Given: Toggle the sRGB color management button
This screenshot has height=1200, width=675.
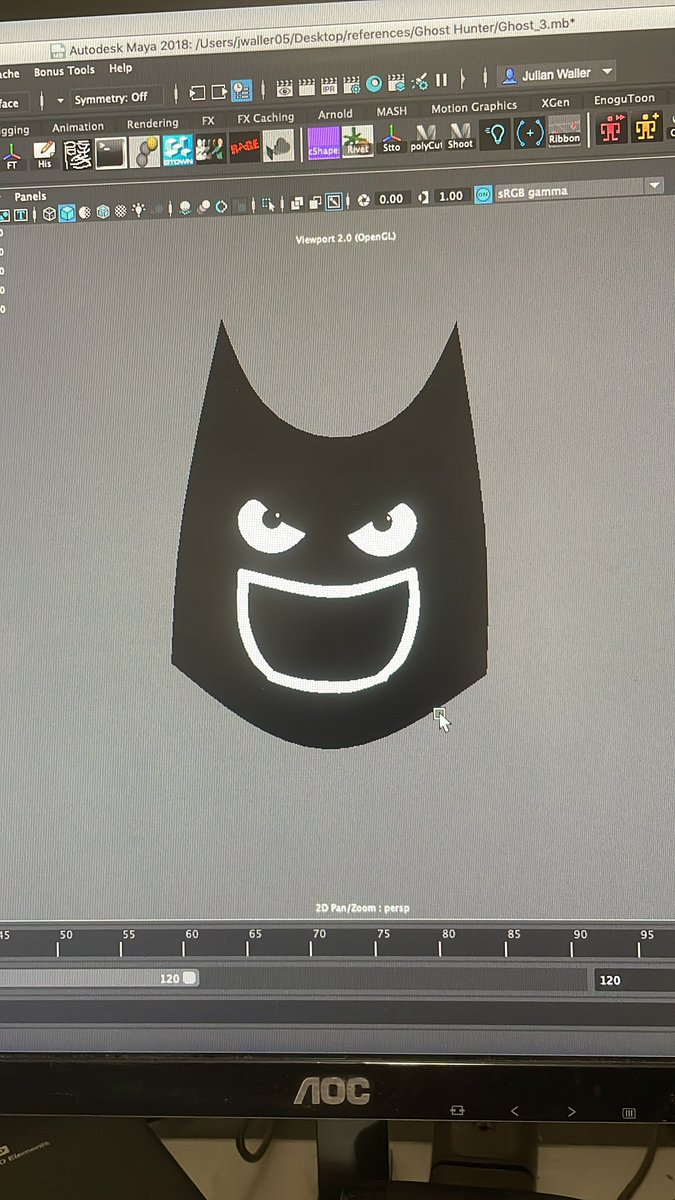Looking at the screenshot, I should click(x=483, y=194).
